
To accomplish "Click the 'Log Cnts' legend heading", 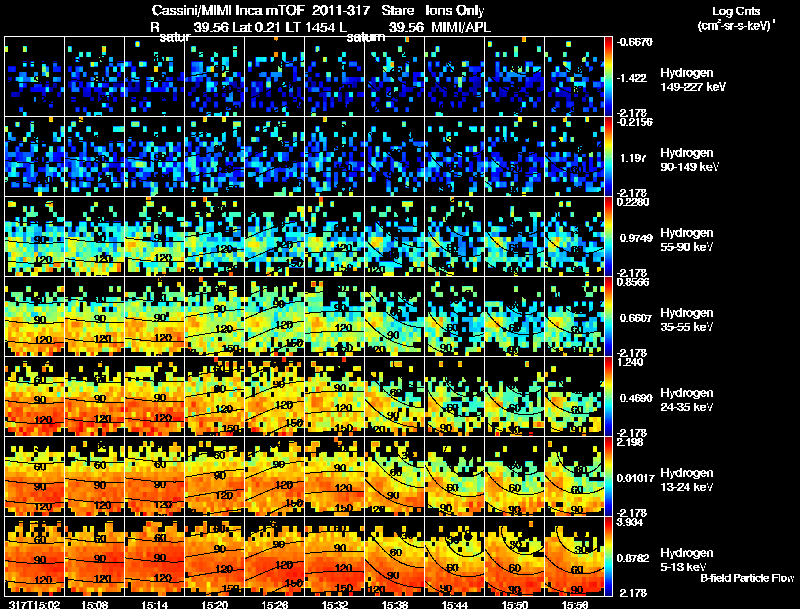I will click(x=736, y=11).
